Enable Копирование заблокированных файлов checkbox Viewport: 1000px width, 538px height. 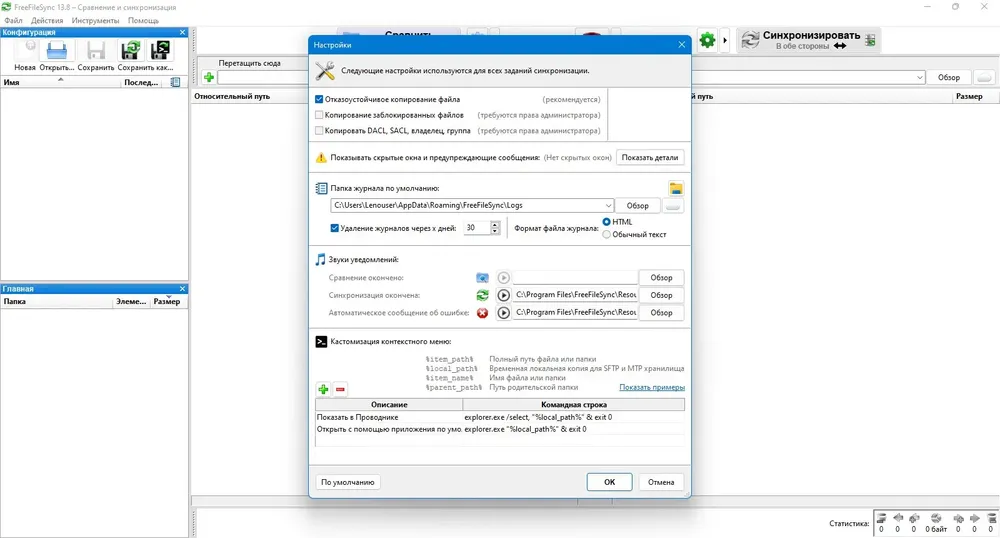(x=319, y=115)
